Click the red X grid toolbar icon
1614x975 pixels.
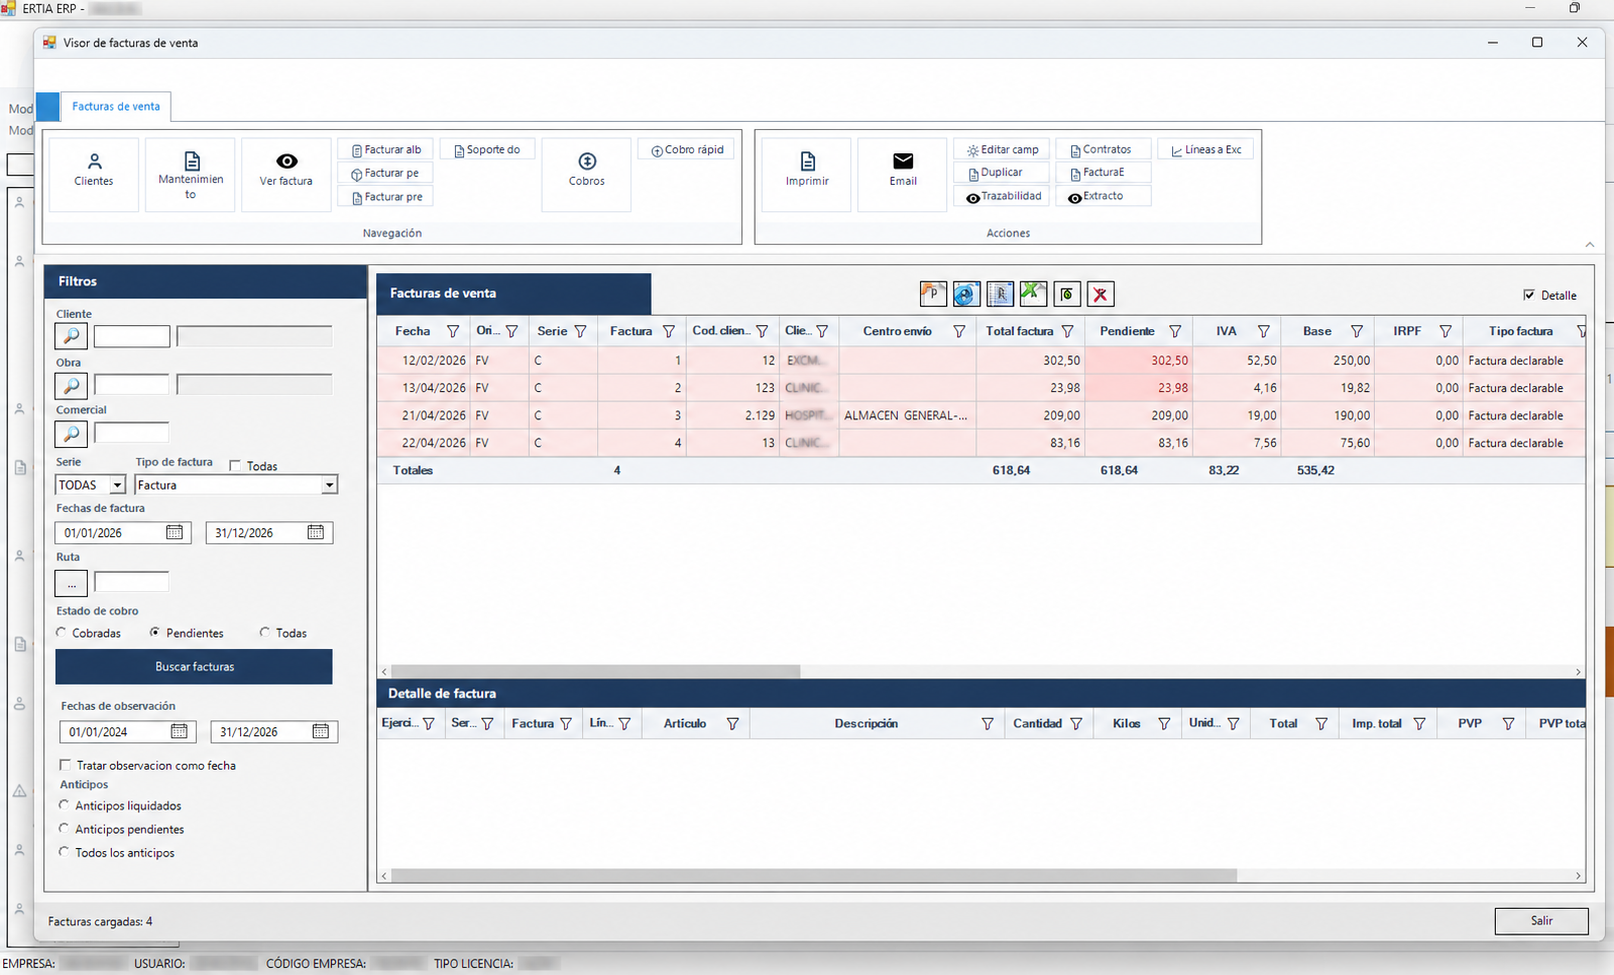click(1100, 294)
